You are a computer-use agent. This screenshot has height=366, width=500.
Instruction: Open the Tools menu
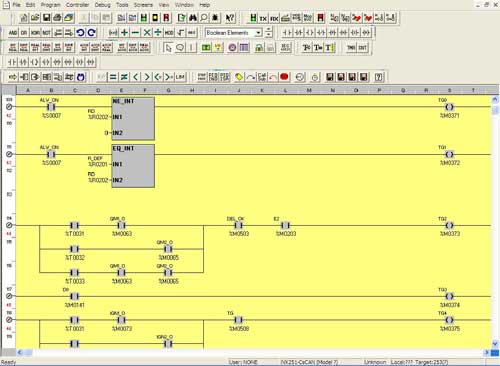[x=122, y=5]
